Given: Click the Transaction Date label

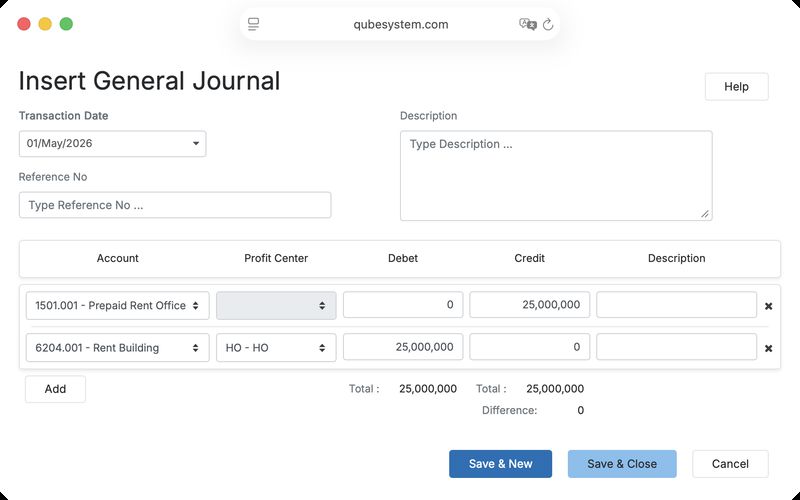Looking at the screenshot, I should [x=63, y=116].
